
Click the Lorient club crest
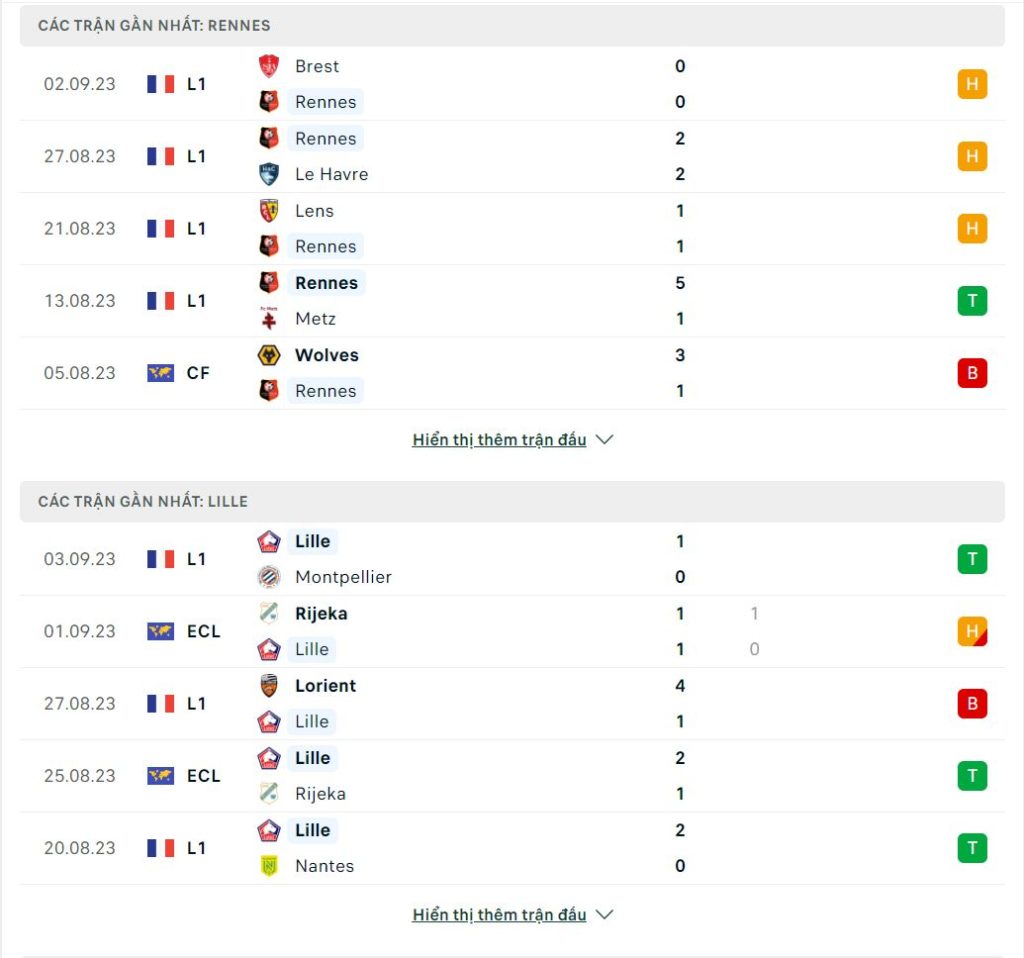(268, 685)
